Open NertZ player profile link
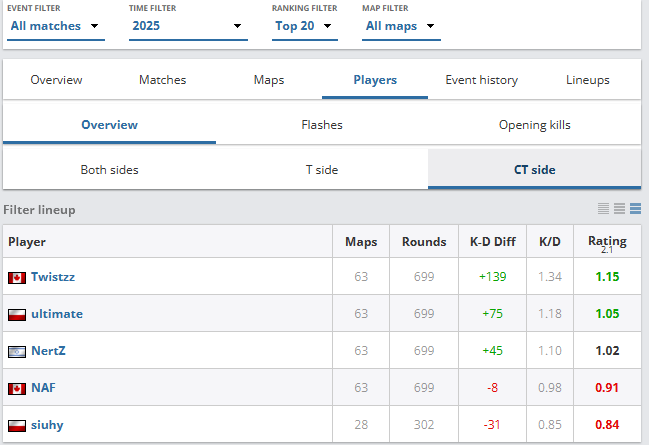The image size is (649, 445). click(x=48, y=351)
